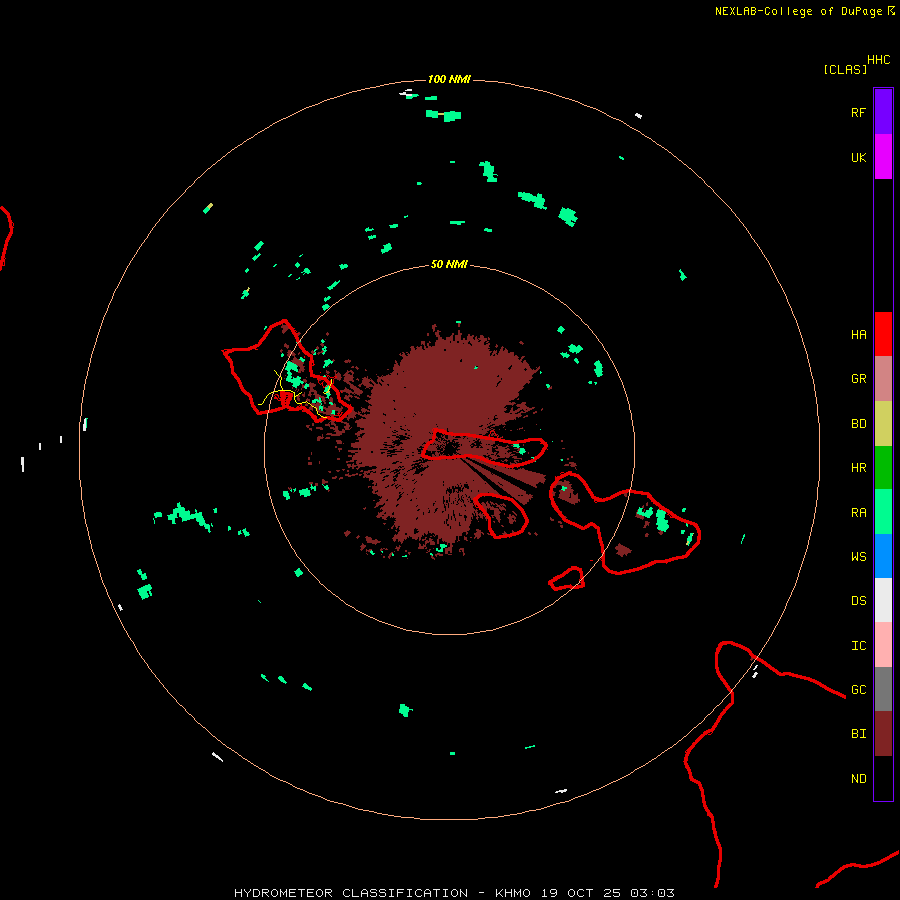Click the 'UK' legend label
900x900 pixels.
[x=858, y=157]
